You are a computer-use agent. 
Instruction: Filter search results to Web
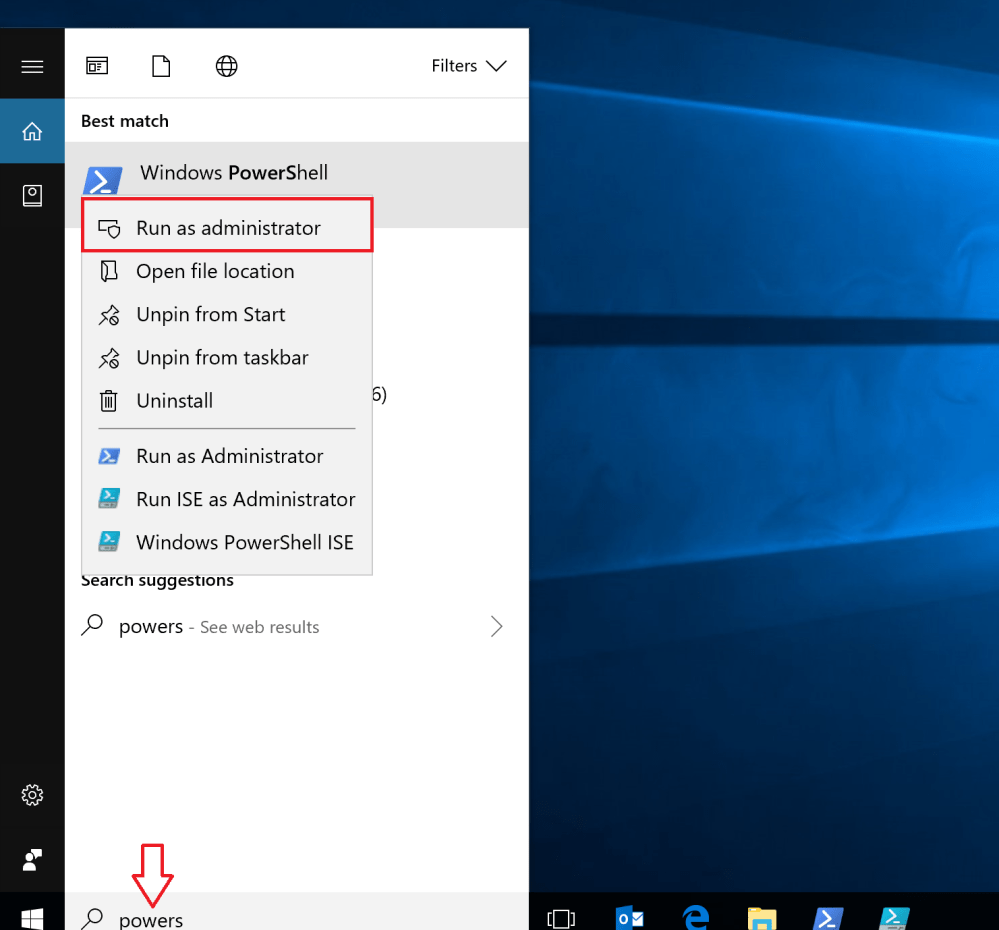pyautogui.click(x=226, y=65)
